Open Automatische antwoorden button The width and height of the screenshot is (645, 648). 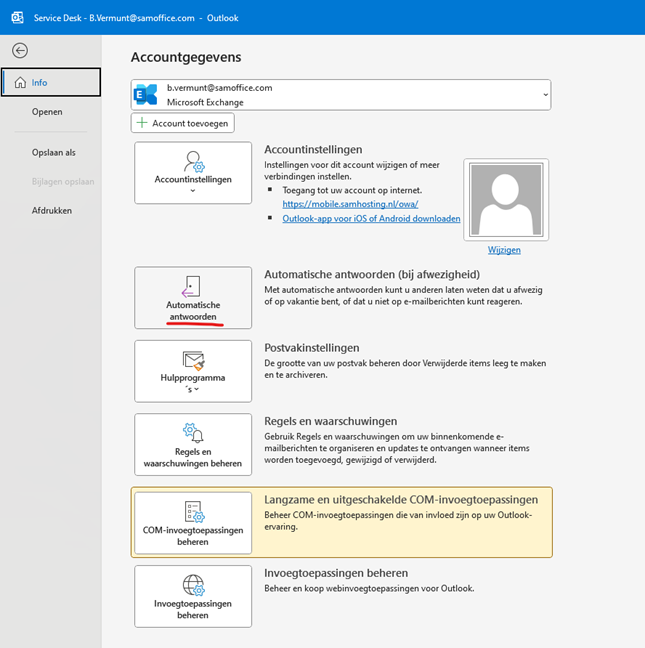(193, 297)
